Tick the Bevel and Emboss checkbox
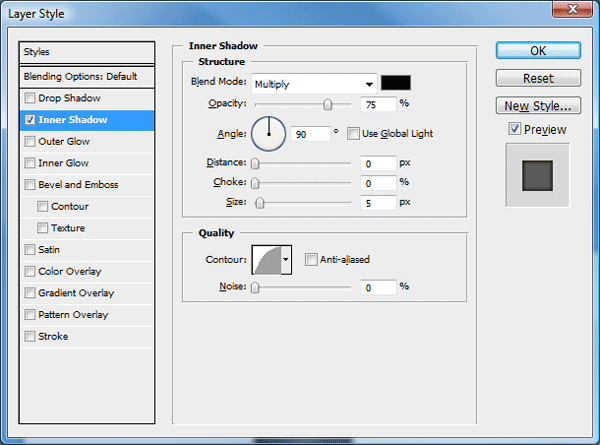Image resolution: width=600 pixels, height=445 pixels. click(x=30, y=185)
